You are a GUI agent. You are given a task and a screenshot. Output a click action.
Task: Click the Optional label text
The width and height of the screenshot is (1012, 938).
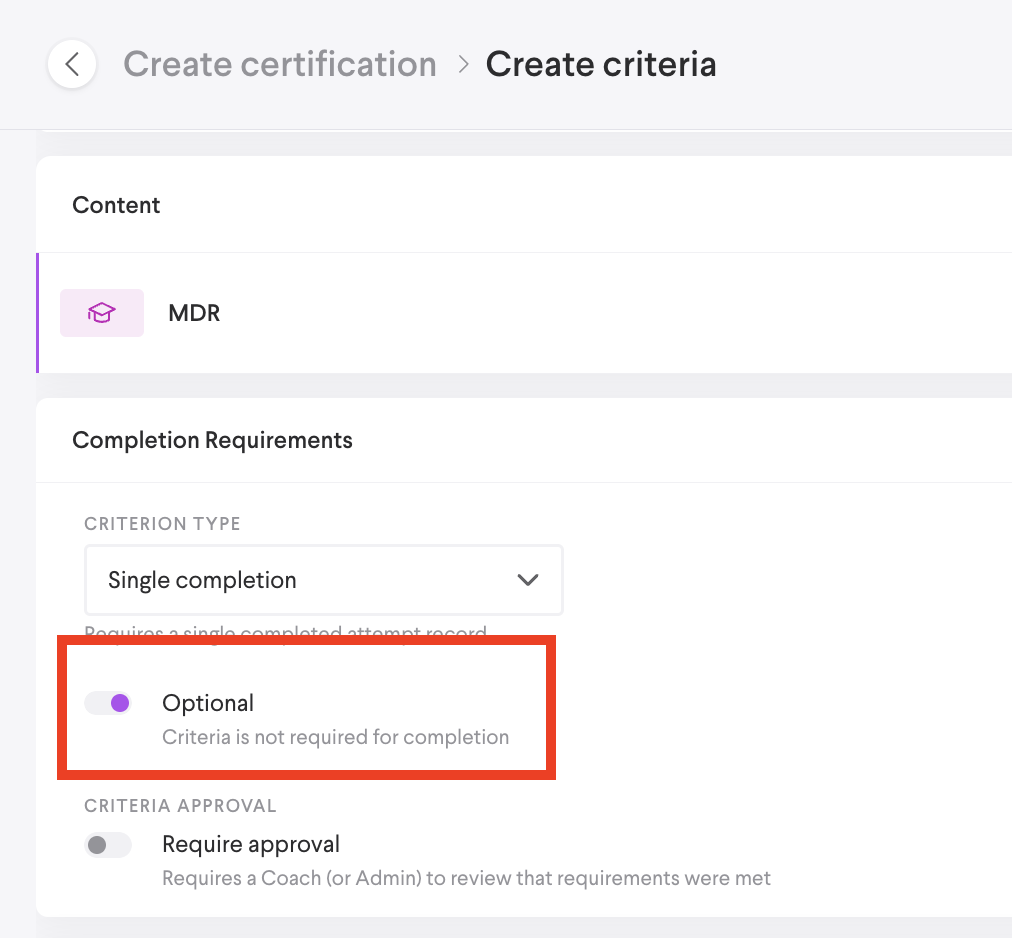point(208,703)
